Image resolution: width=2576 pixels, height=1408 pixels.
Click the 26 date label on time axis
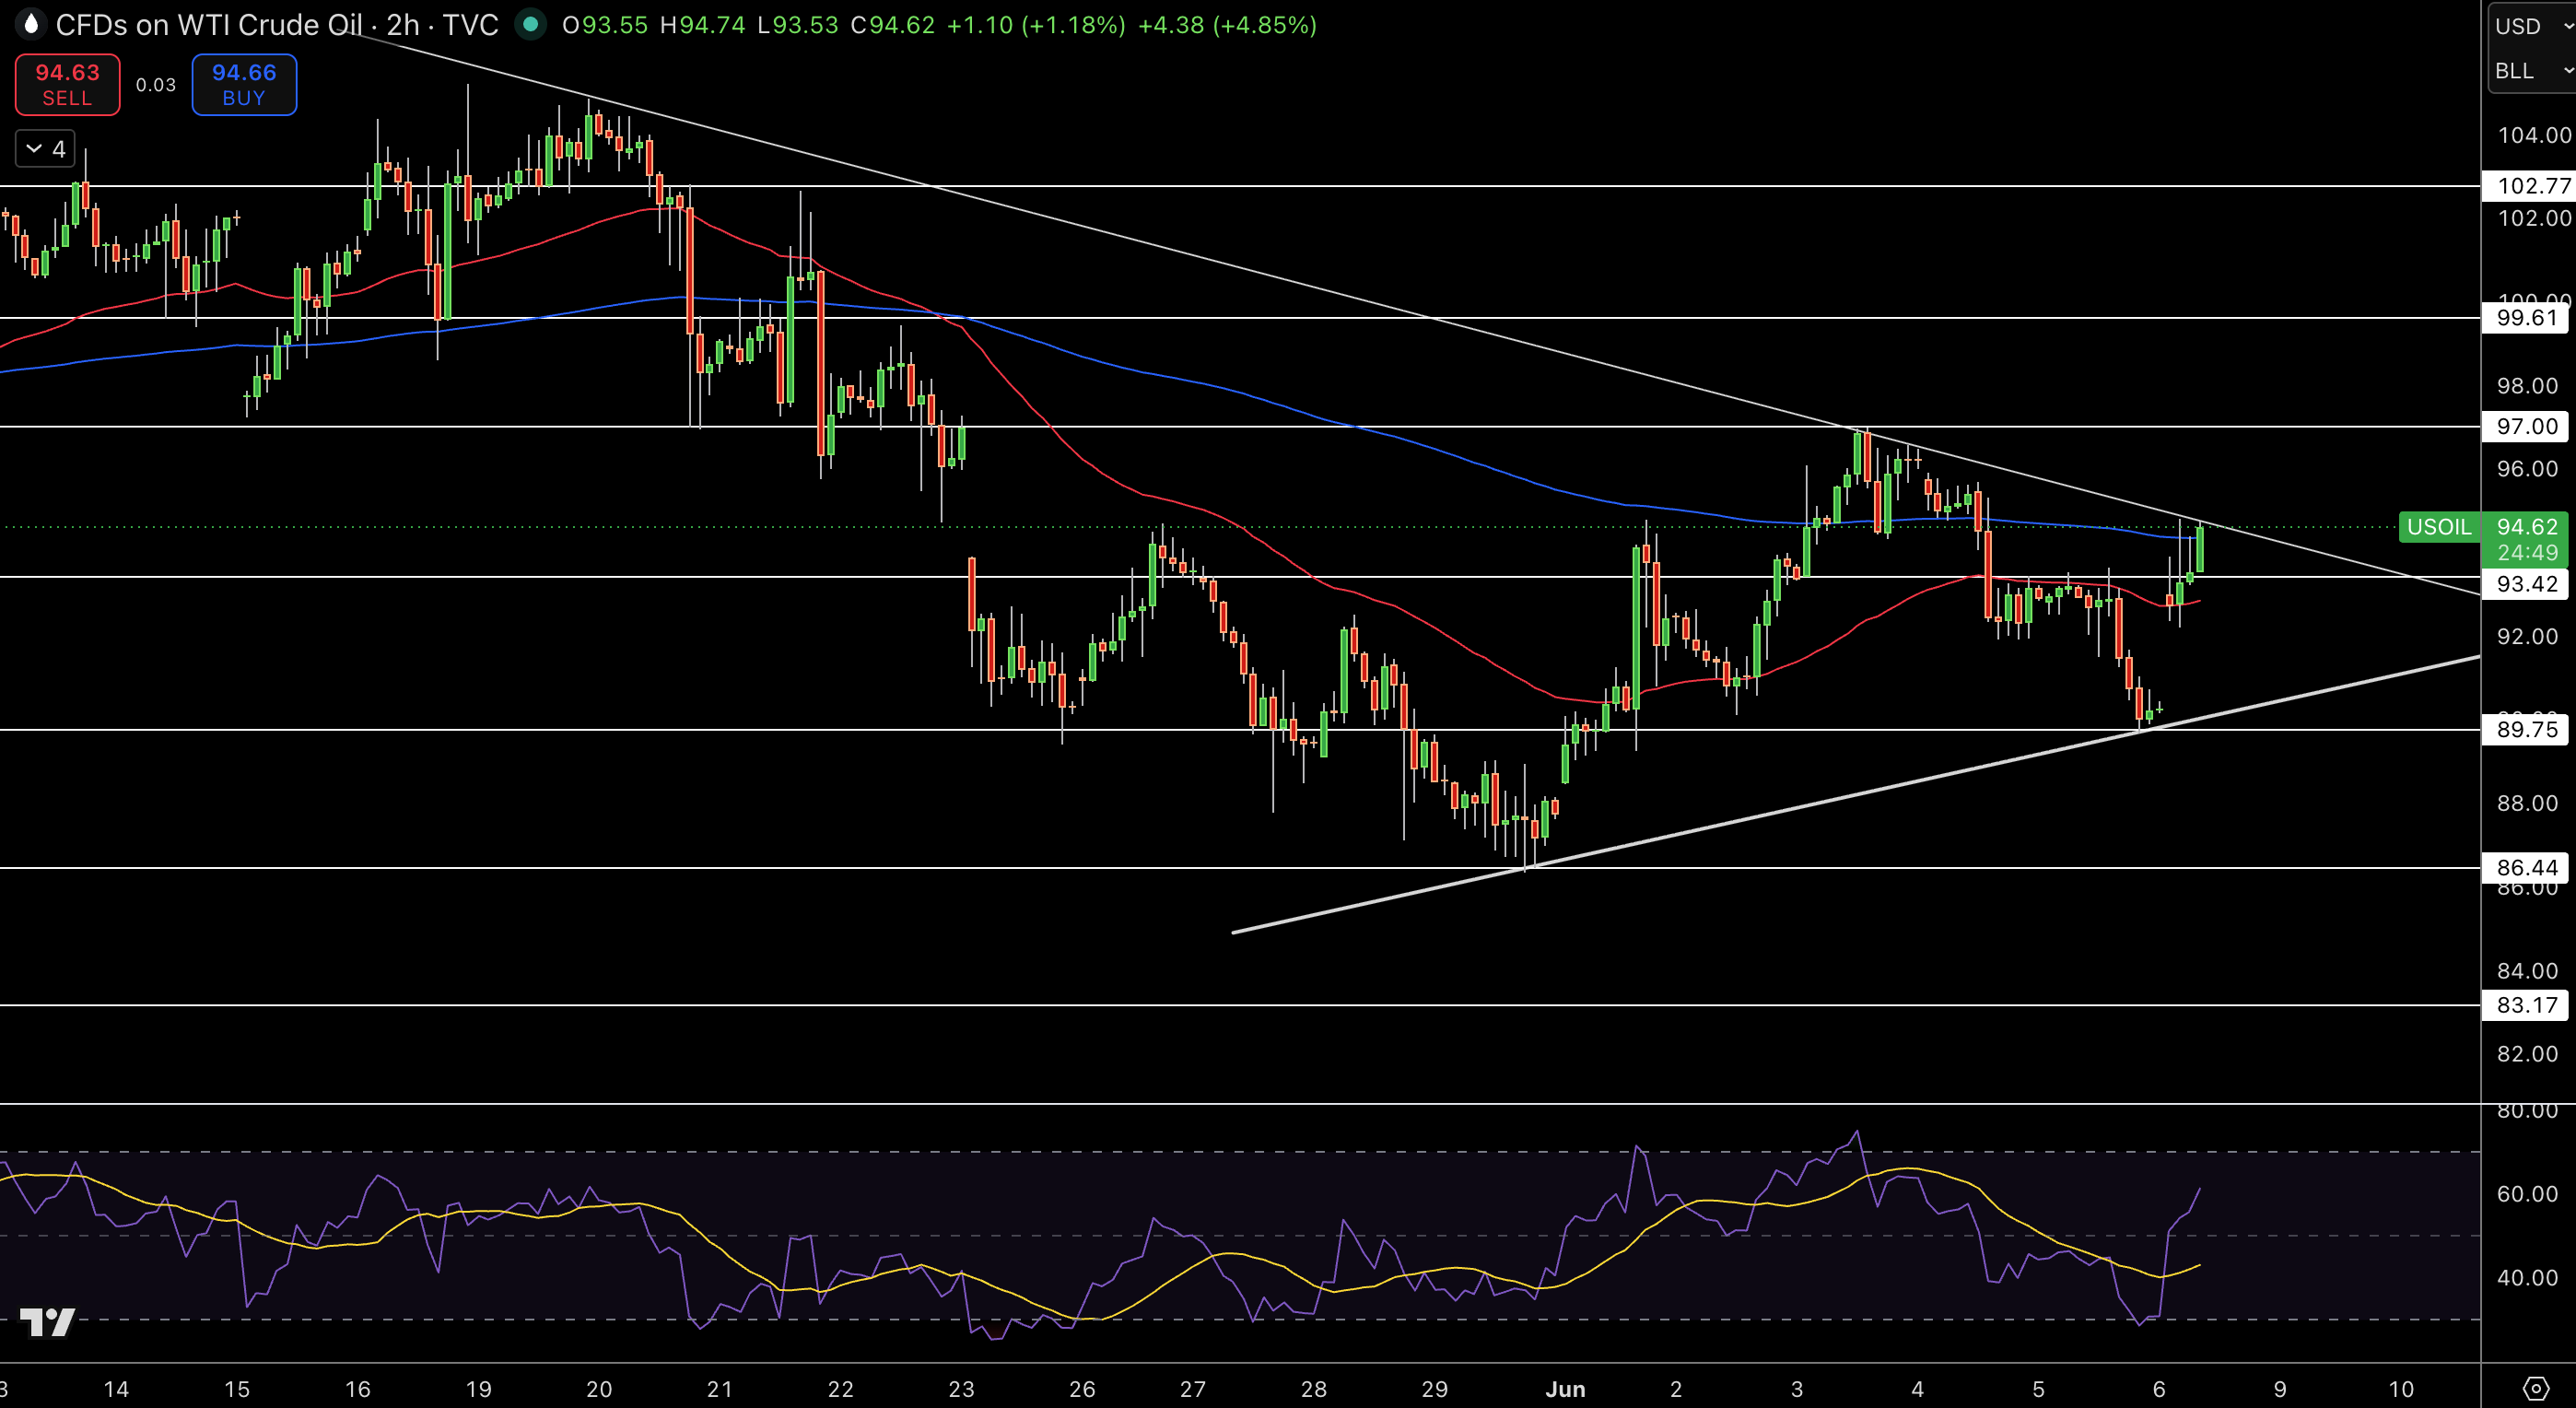(1082, 1389)
